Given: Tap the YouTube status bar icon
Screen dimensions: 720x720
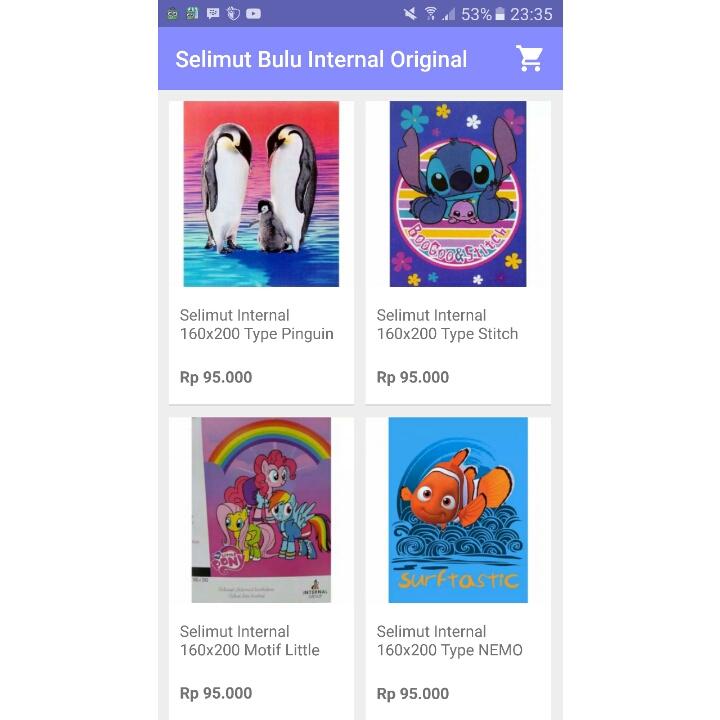Looking at the screenshot, I should tap(253, 14).
